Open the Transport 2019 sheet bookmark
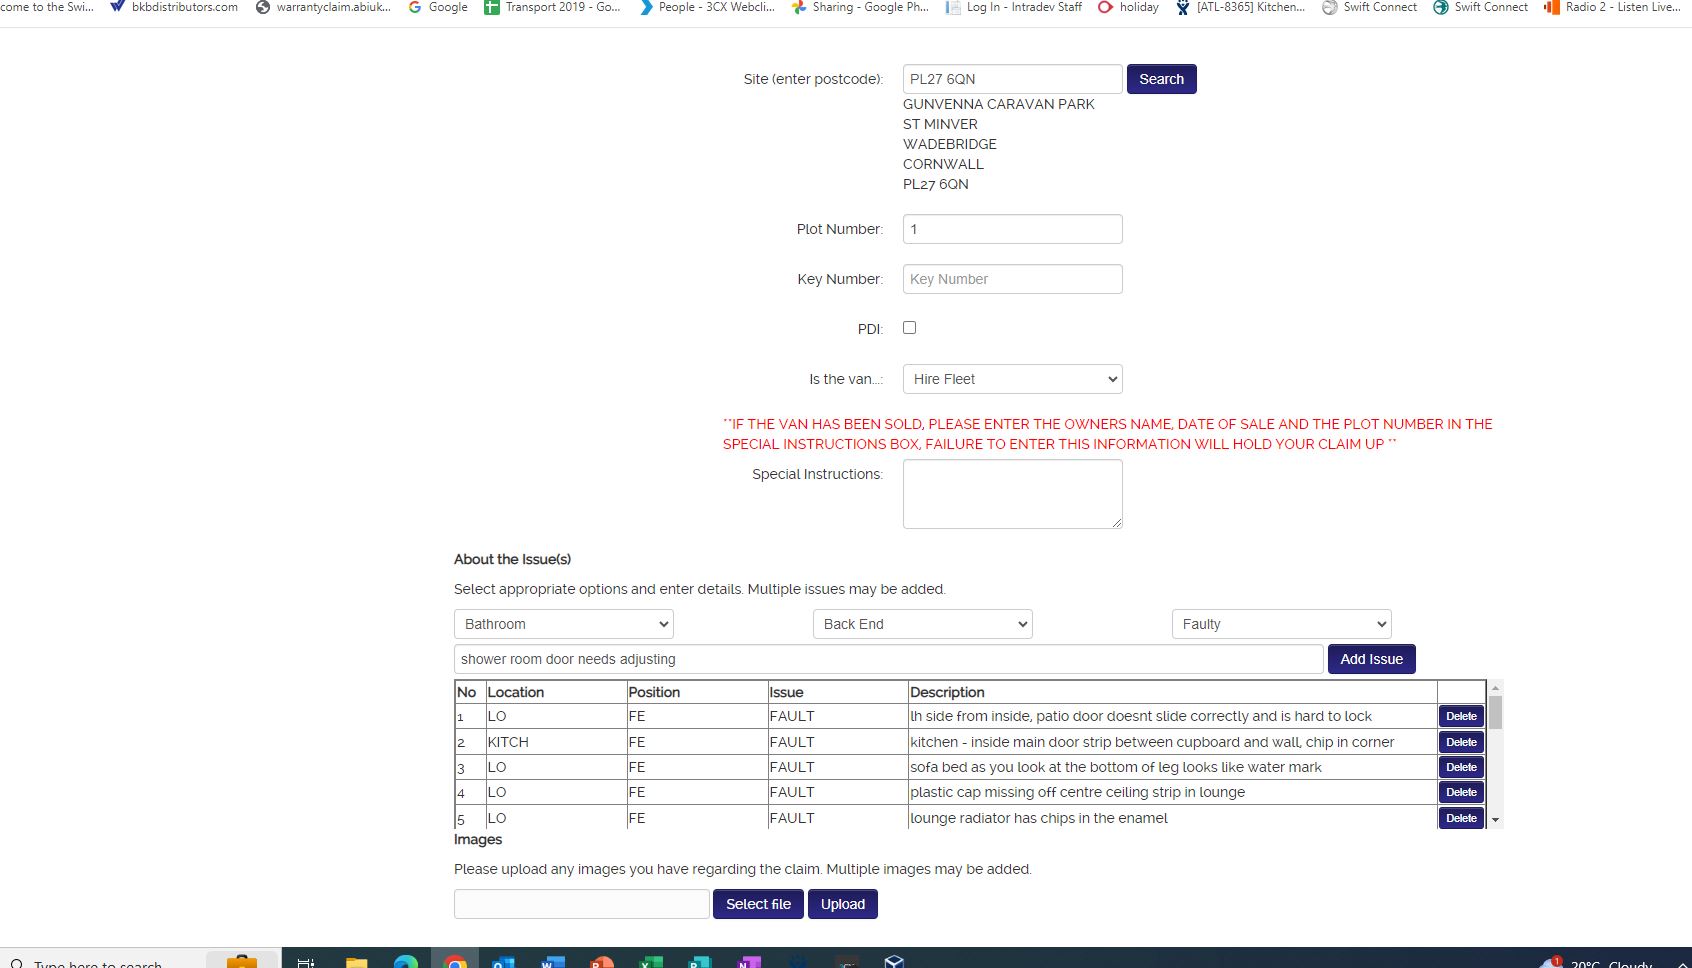 (x=552, y=7)
